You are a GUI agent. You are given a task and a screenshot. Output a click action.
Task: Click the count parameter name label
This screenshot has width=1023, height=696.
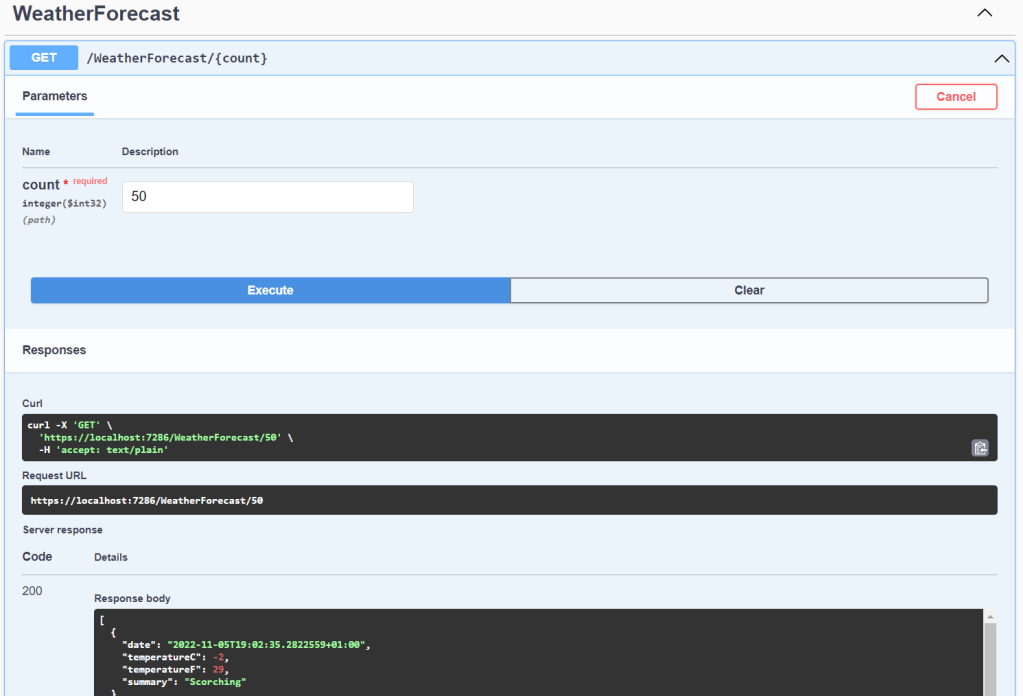41,185
